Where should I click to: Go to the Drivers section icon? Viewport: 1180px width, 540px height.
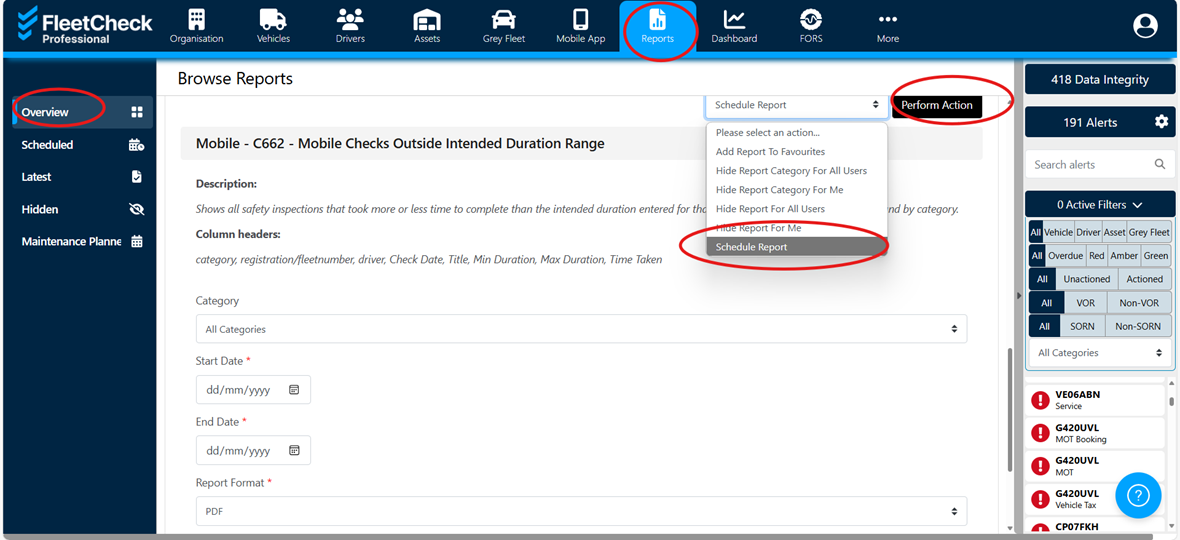(350, 20)
